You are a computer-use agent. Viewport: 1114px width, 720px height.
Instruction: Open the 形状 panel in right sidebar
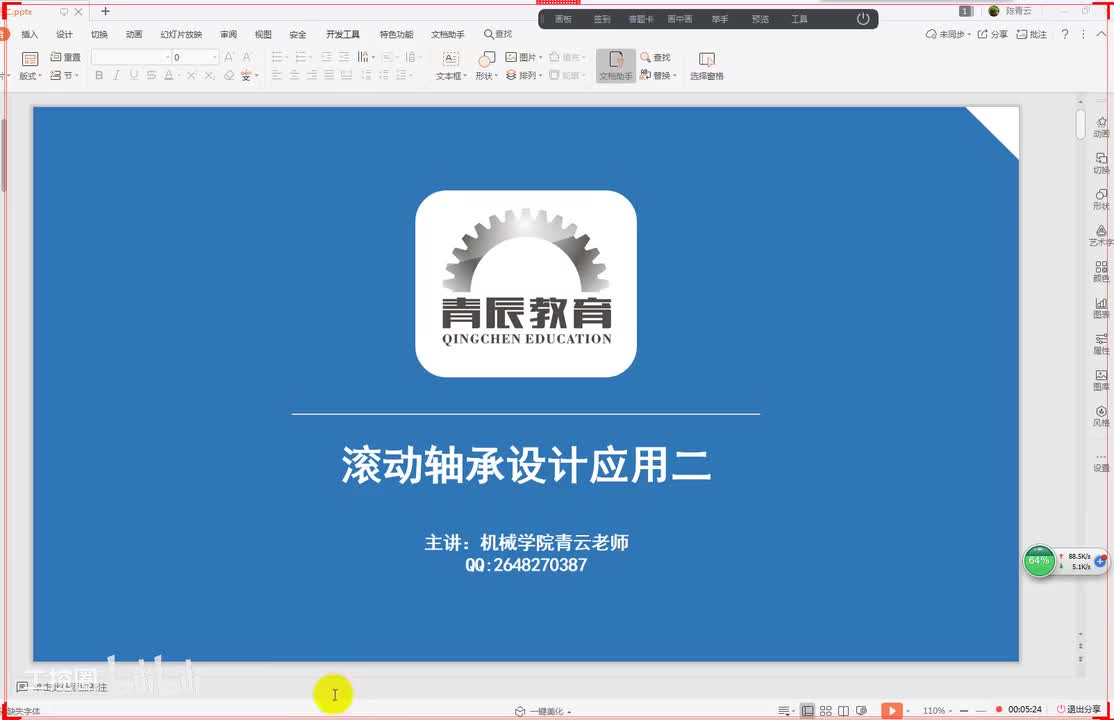1101,199
